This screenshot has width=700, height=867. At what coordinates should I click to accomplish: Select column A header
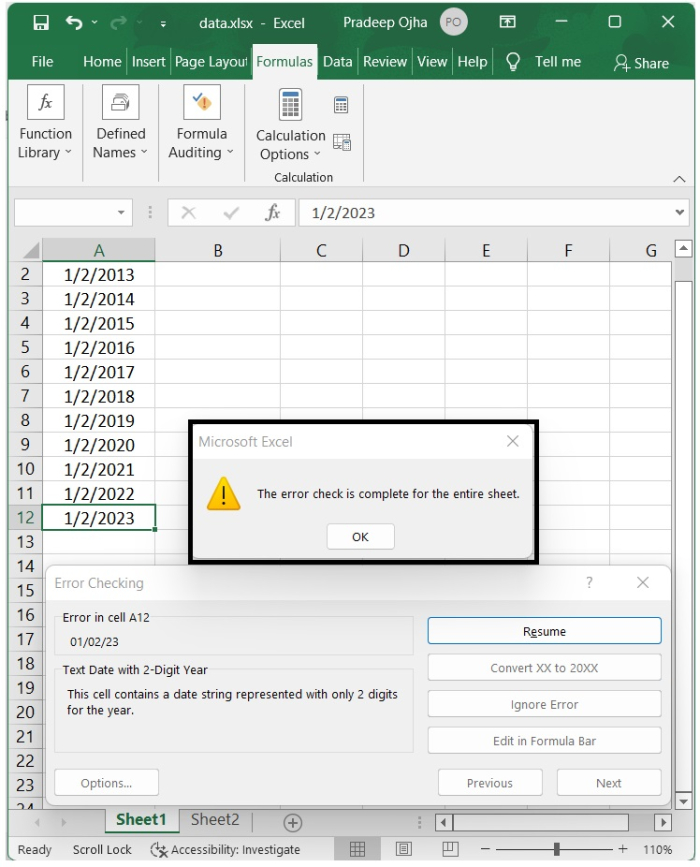pos(99,250)
